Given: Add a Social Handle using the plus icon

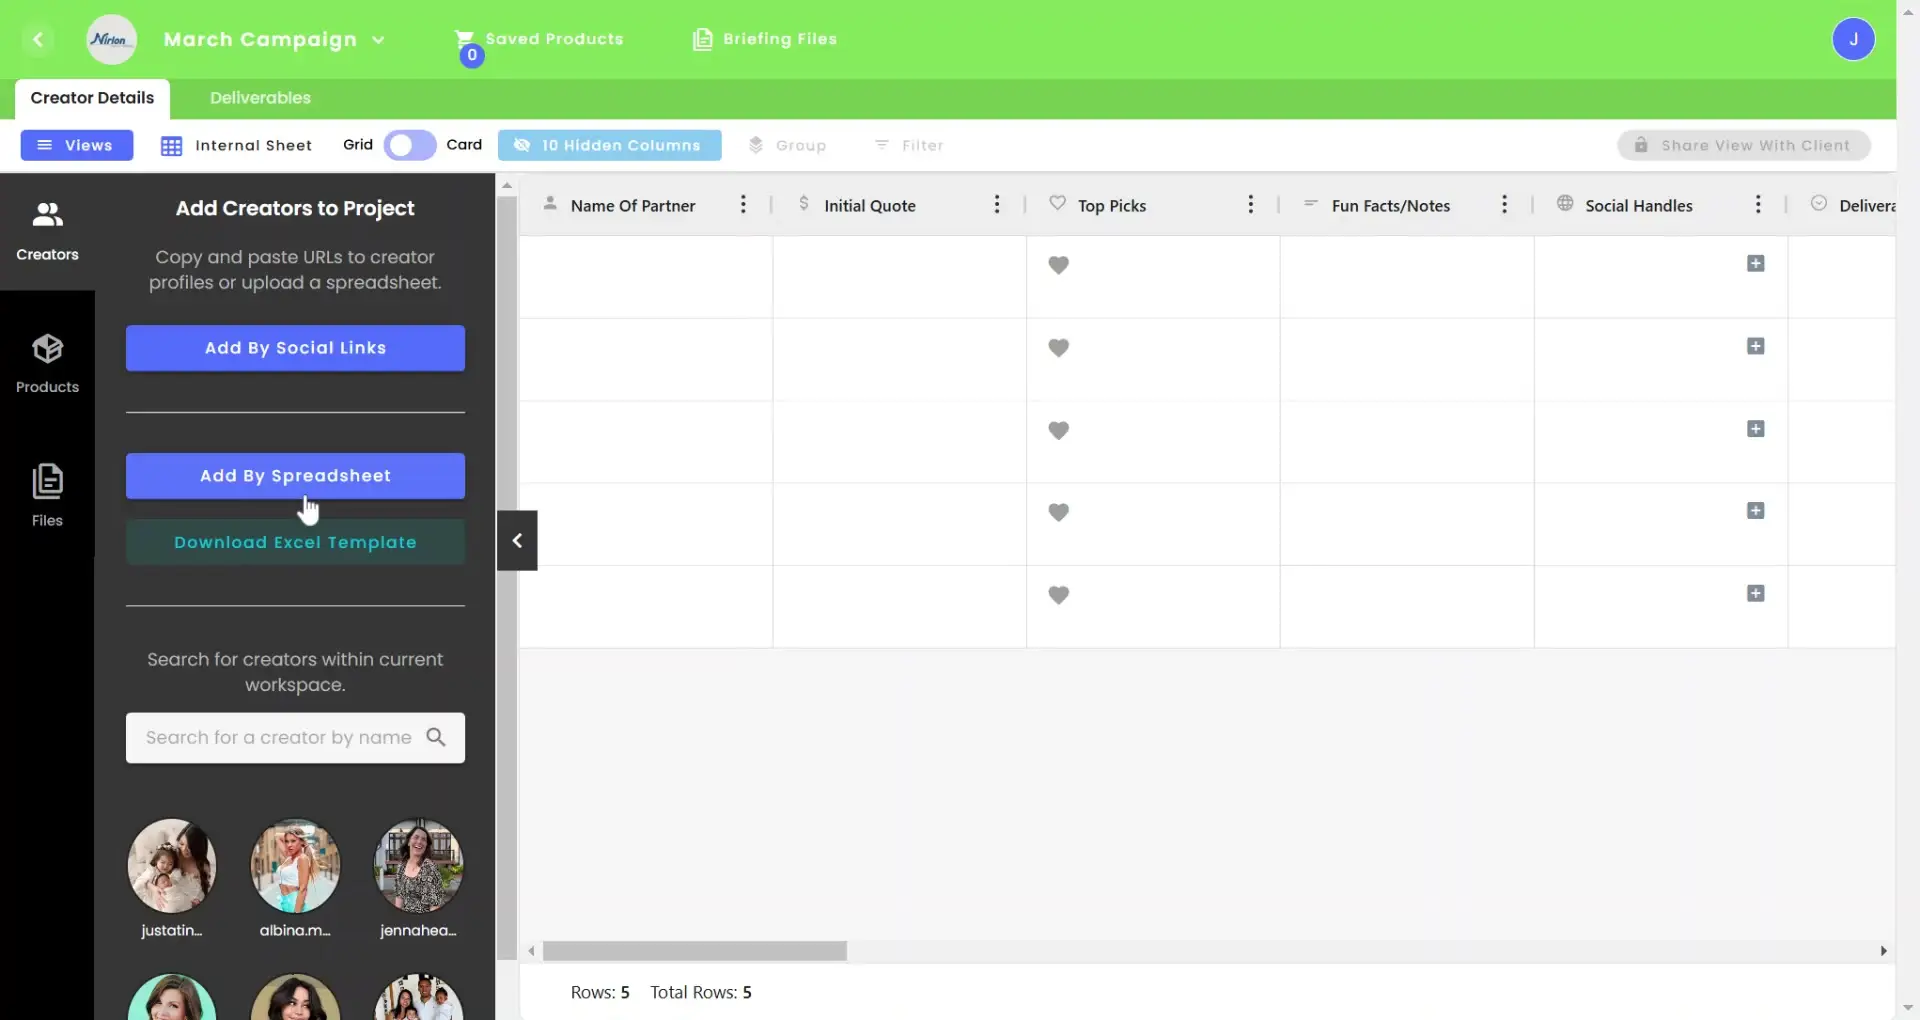Looking at the screenshot, I should pos(1757,263).
